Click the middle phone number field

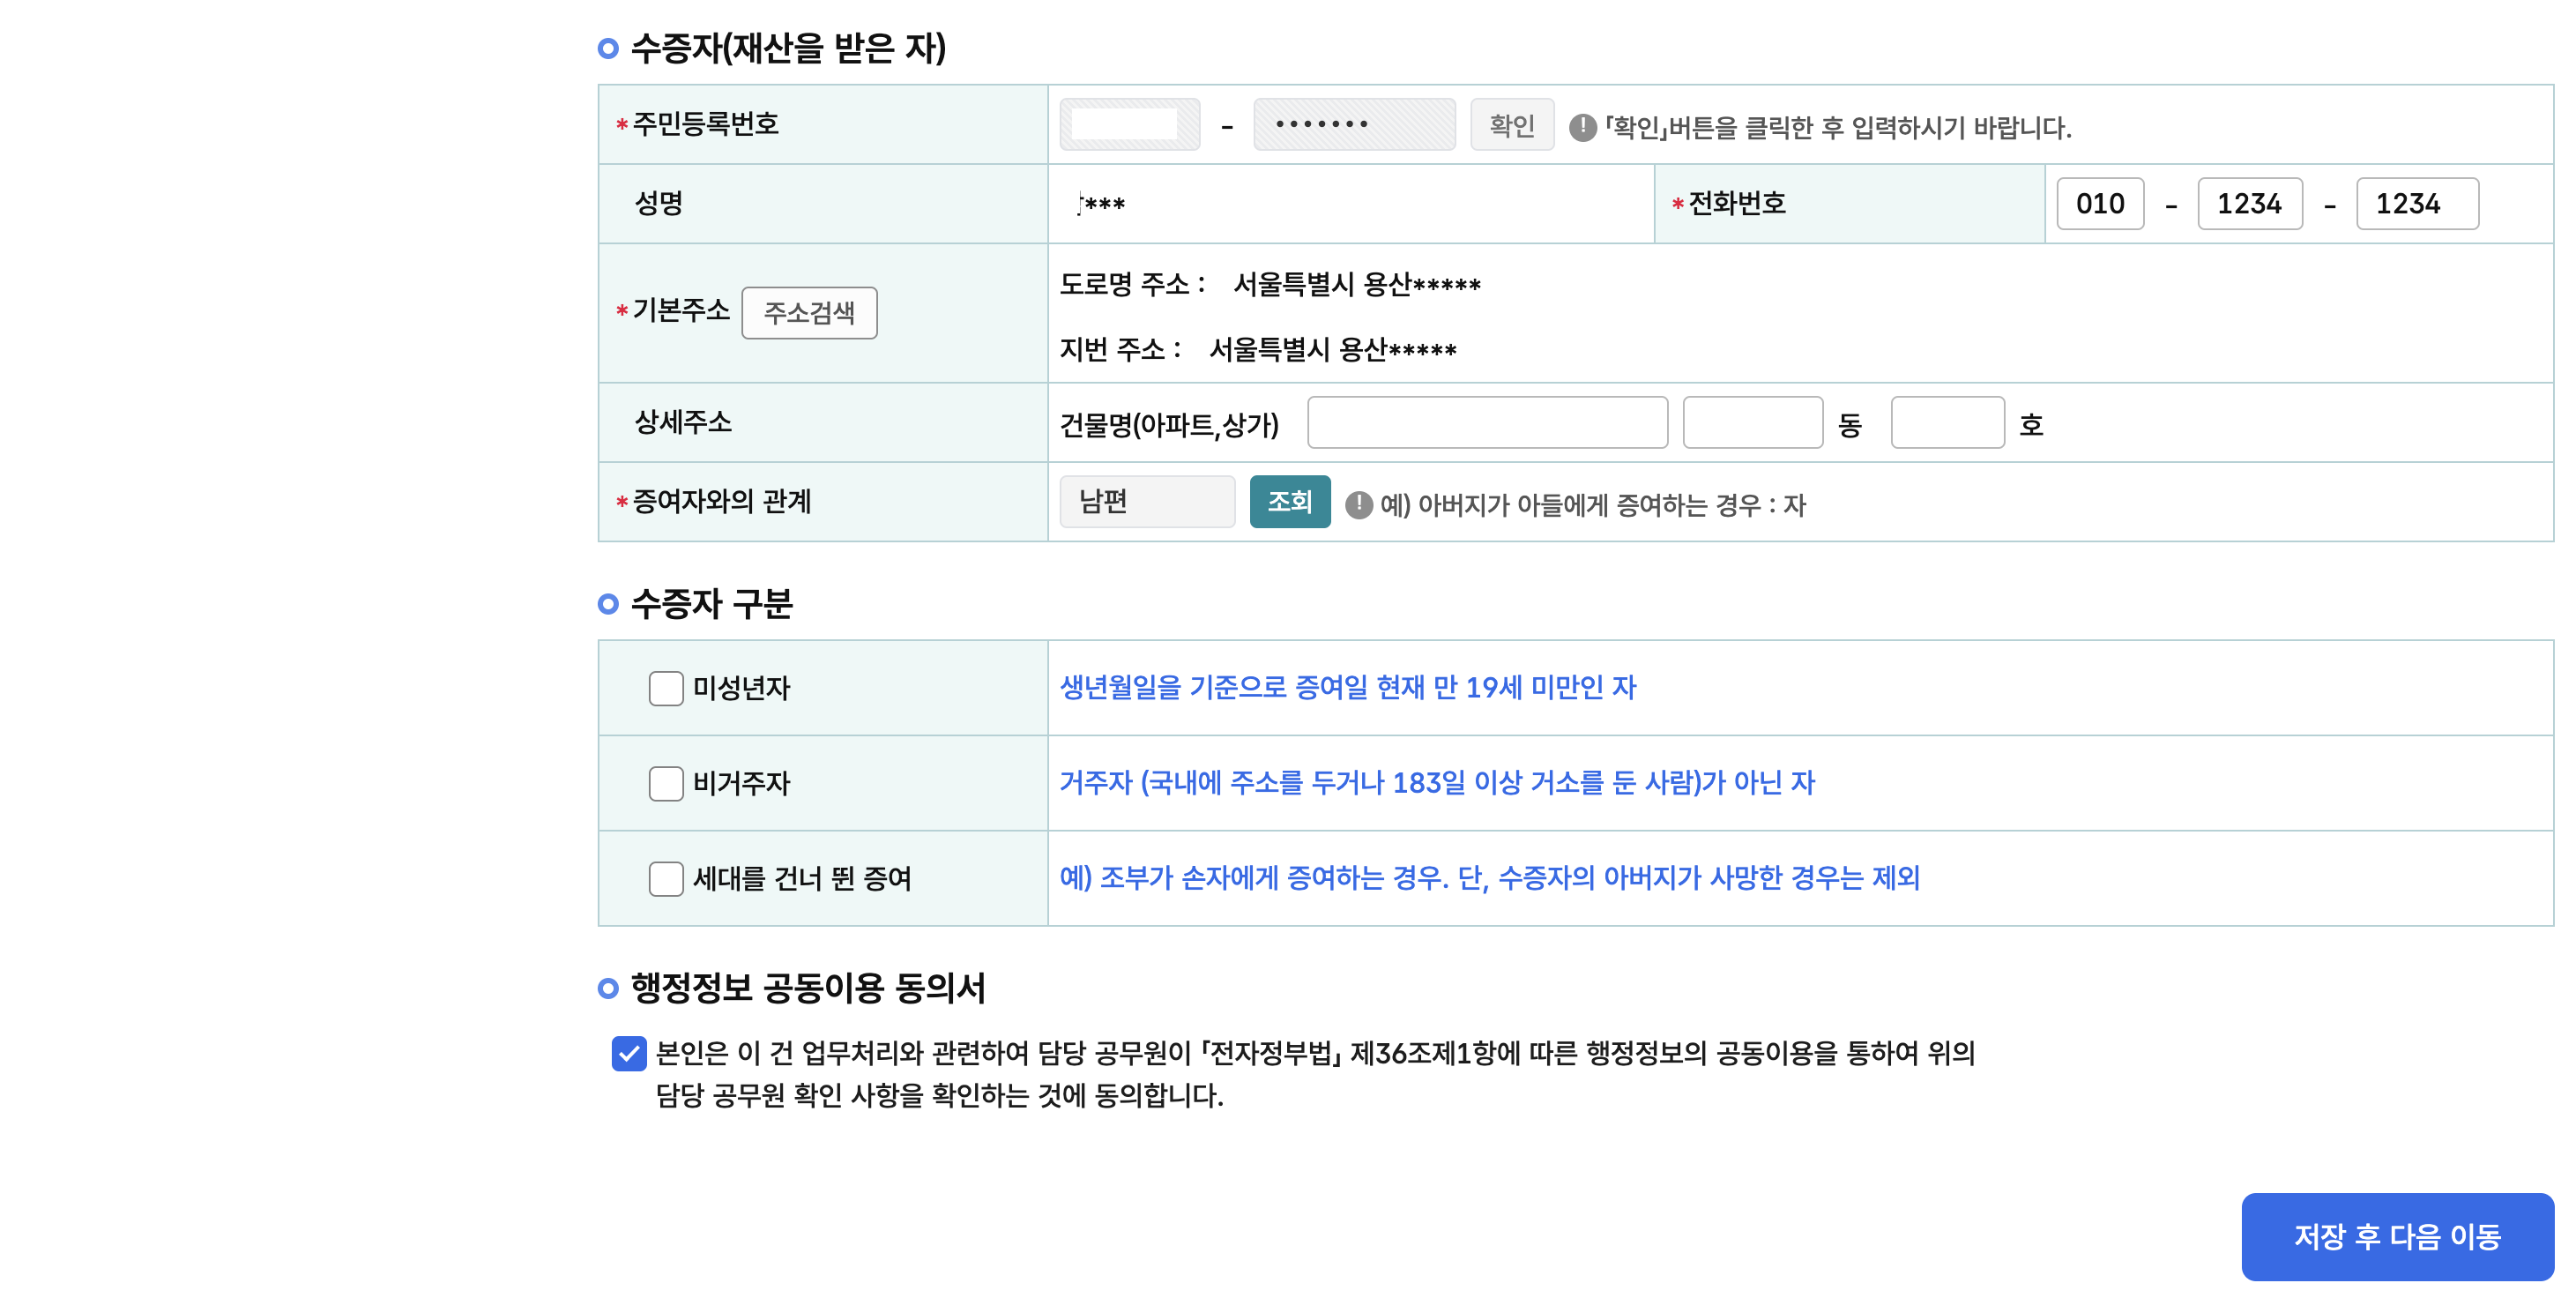(x=2250, y=204)
